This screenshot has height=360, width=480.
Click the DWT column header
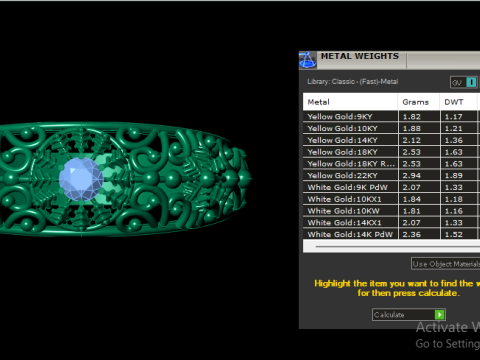tap(458, 102)
